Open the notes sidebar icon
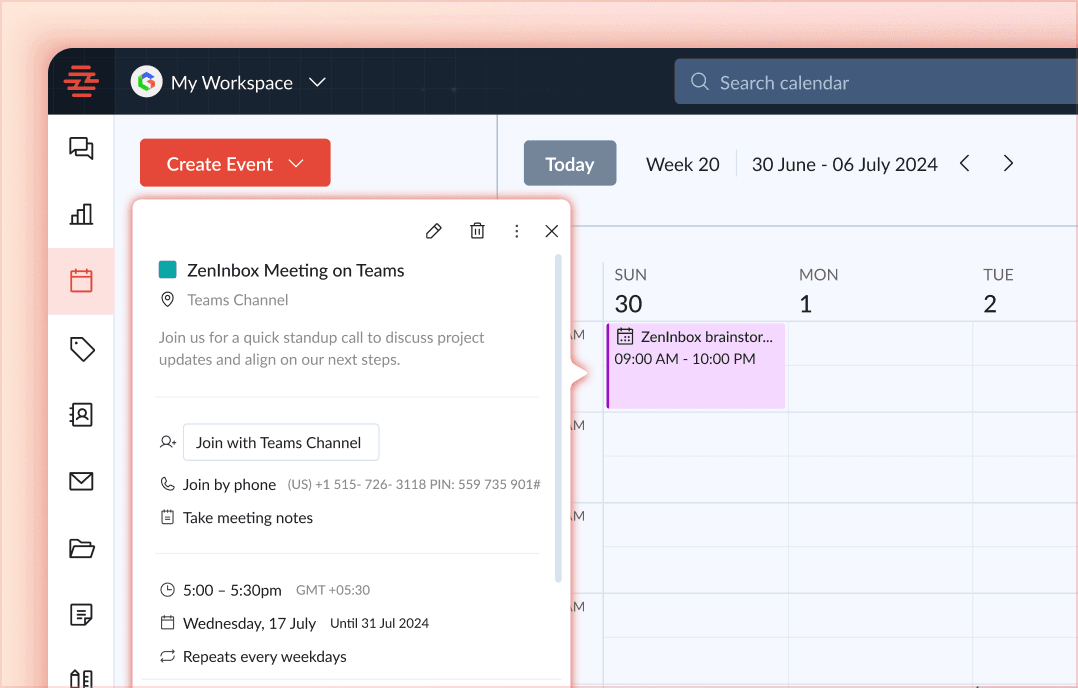Viewport: 1078px width, 688px height. tap(81, 614)
